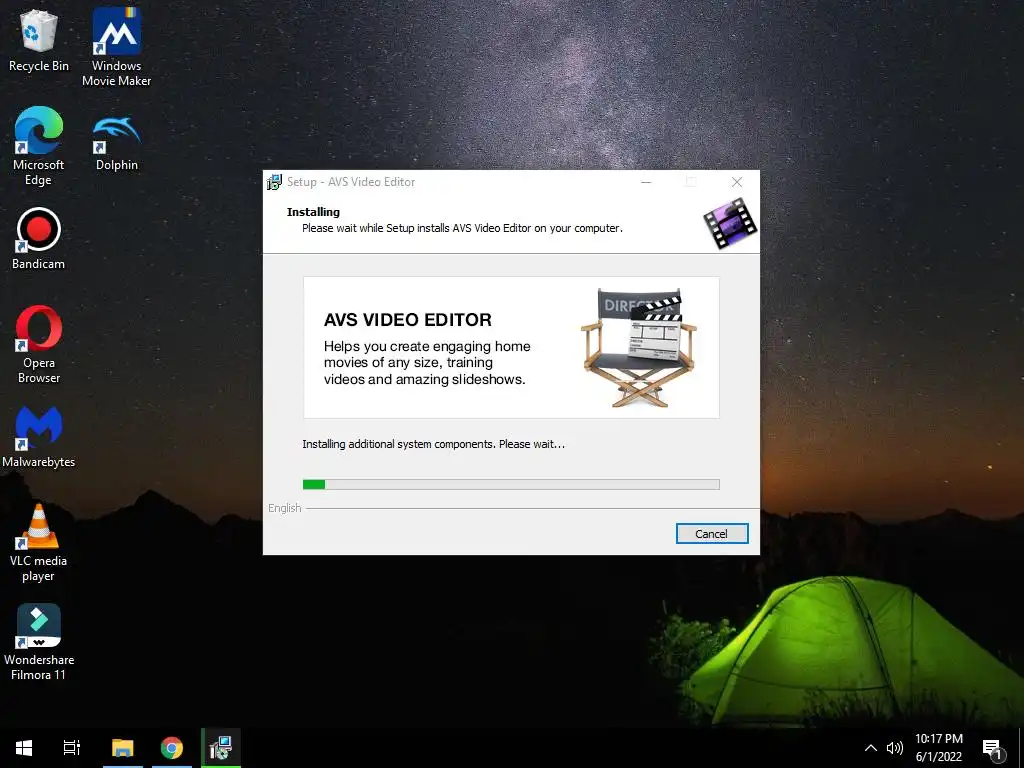Open Task View from the taskbar
Screen dimensions: 1024x768
tap(72, 748)
